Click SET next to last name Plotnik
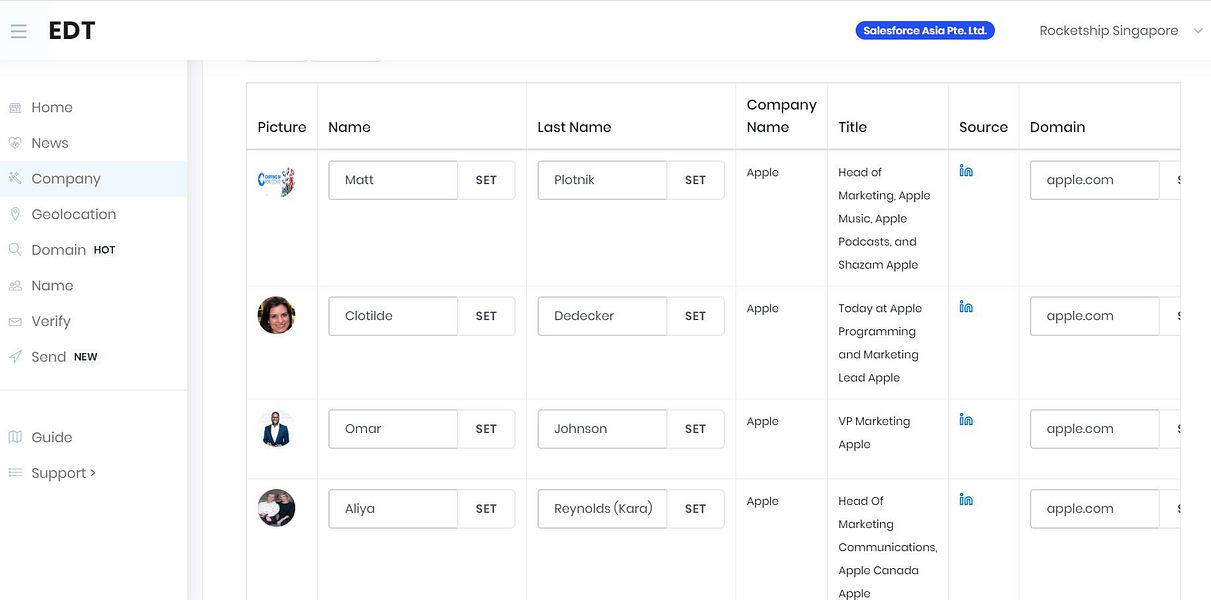1211x600 pixels. tap(695, 180)
